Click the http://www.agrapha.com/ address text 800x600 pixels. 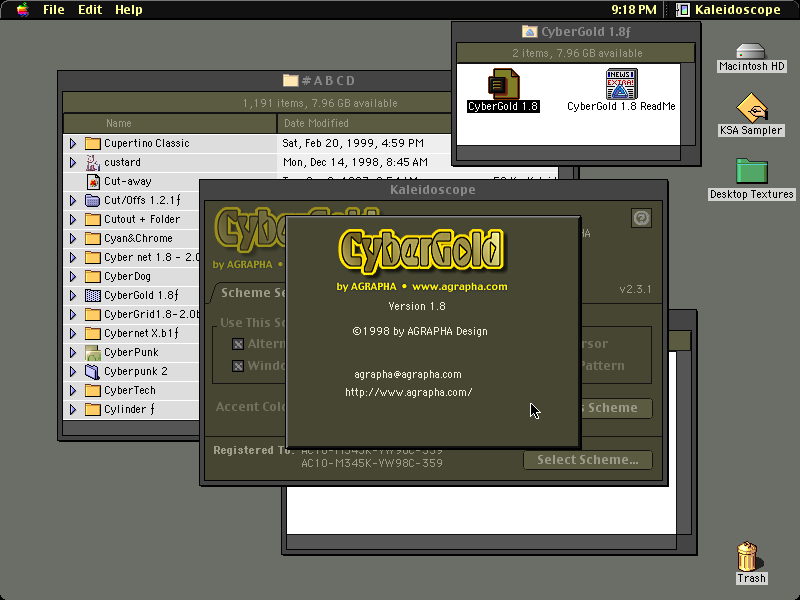click(x=409, y=392)
